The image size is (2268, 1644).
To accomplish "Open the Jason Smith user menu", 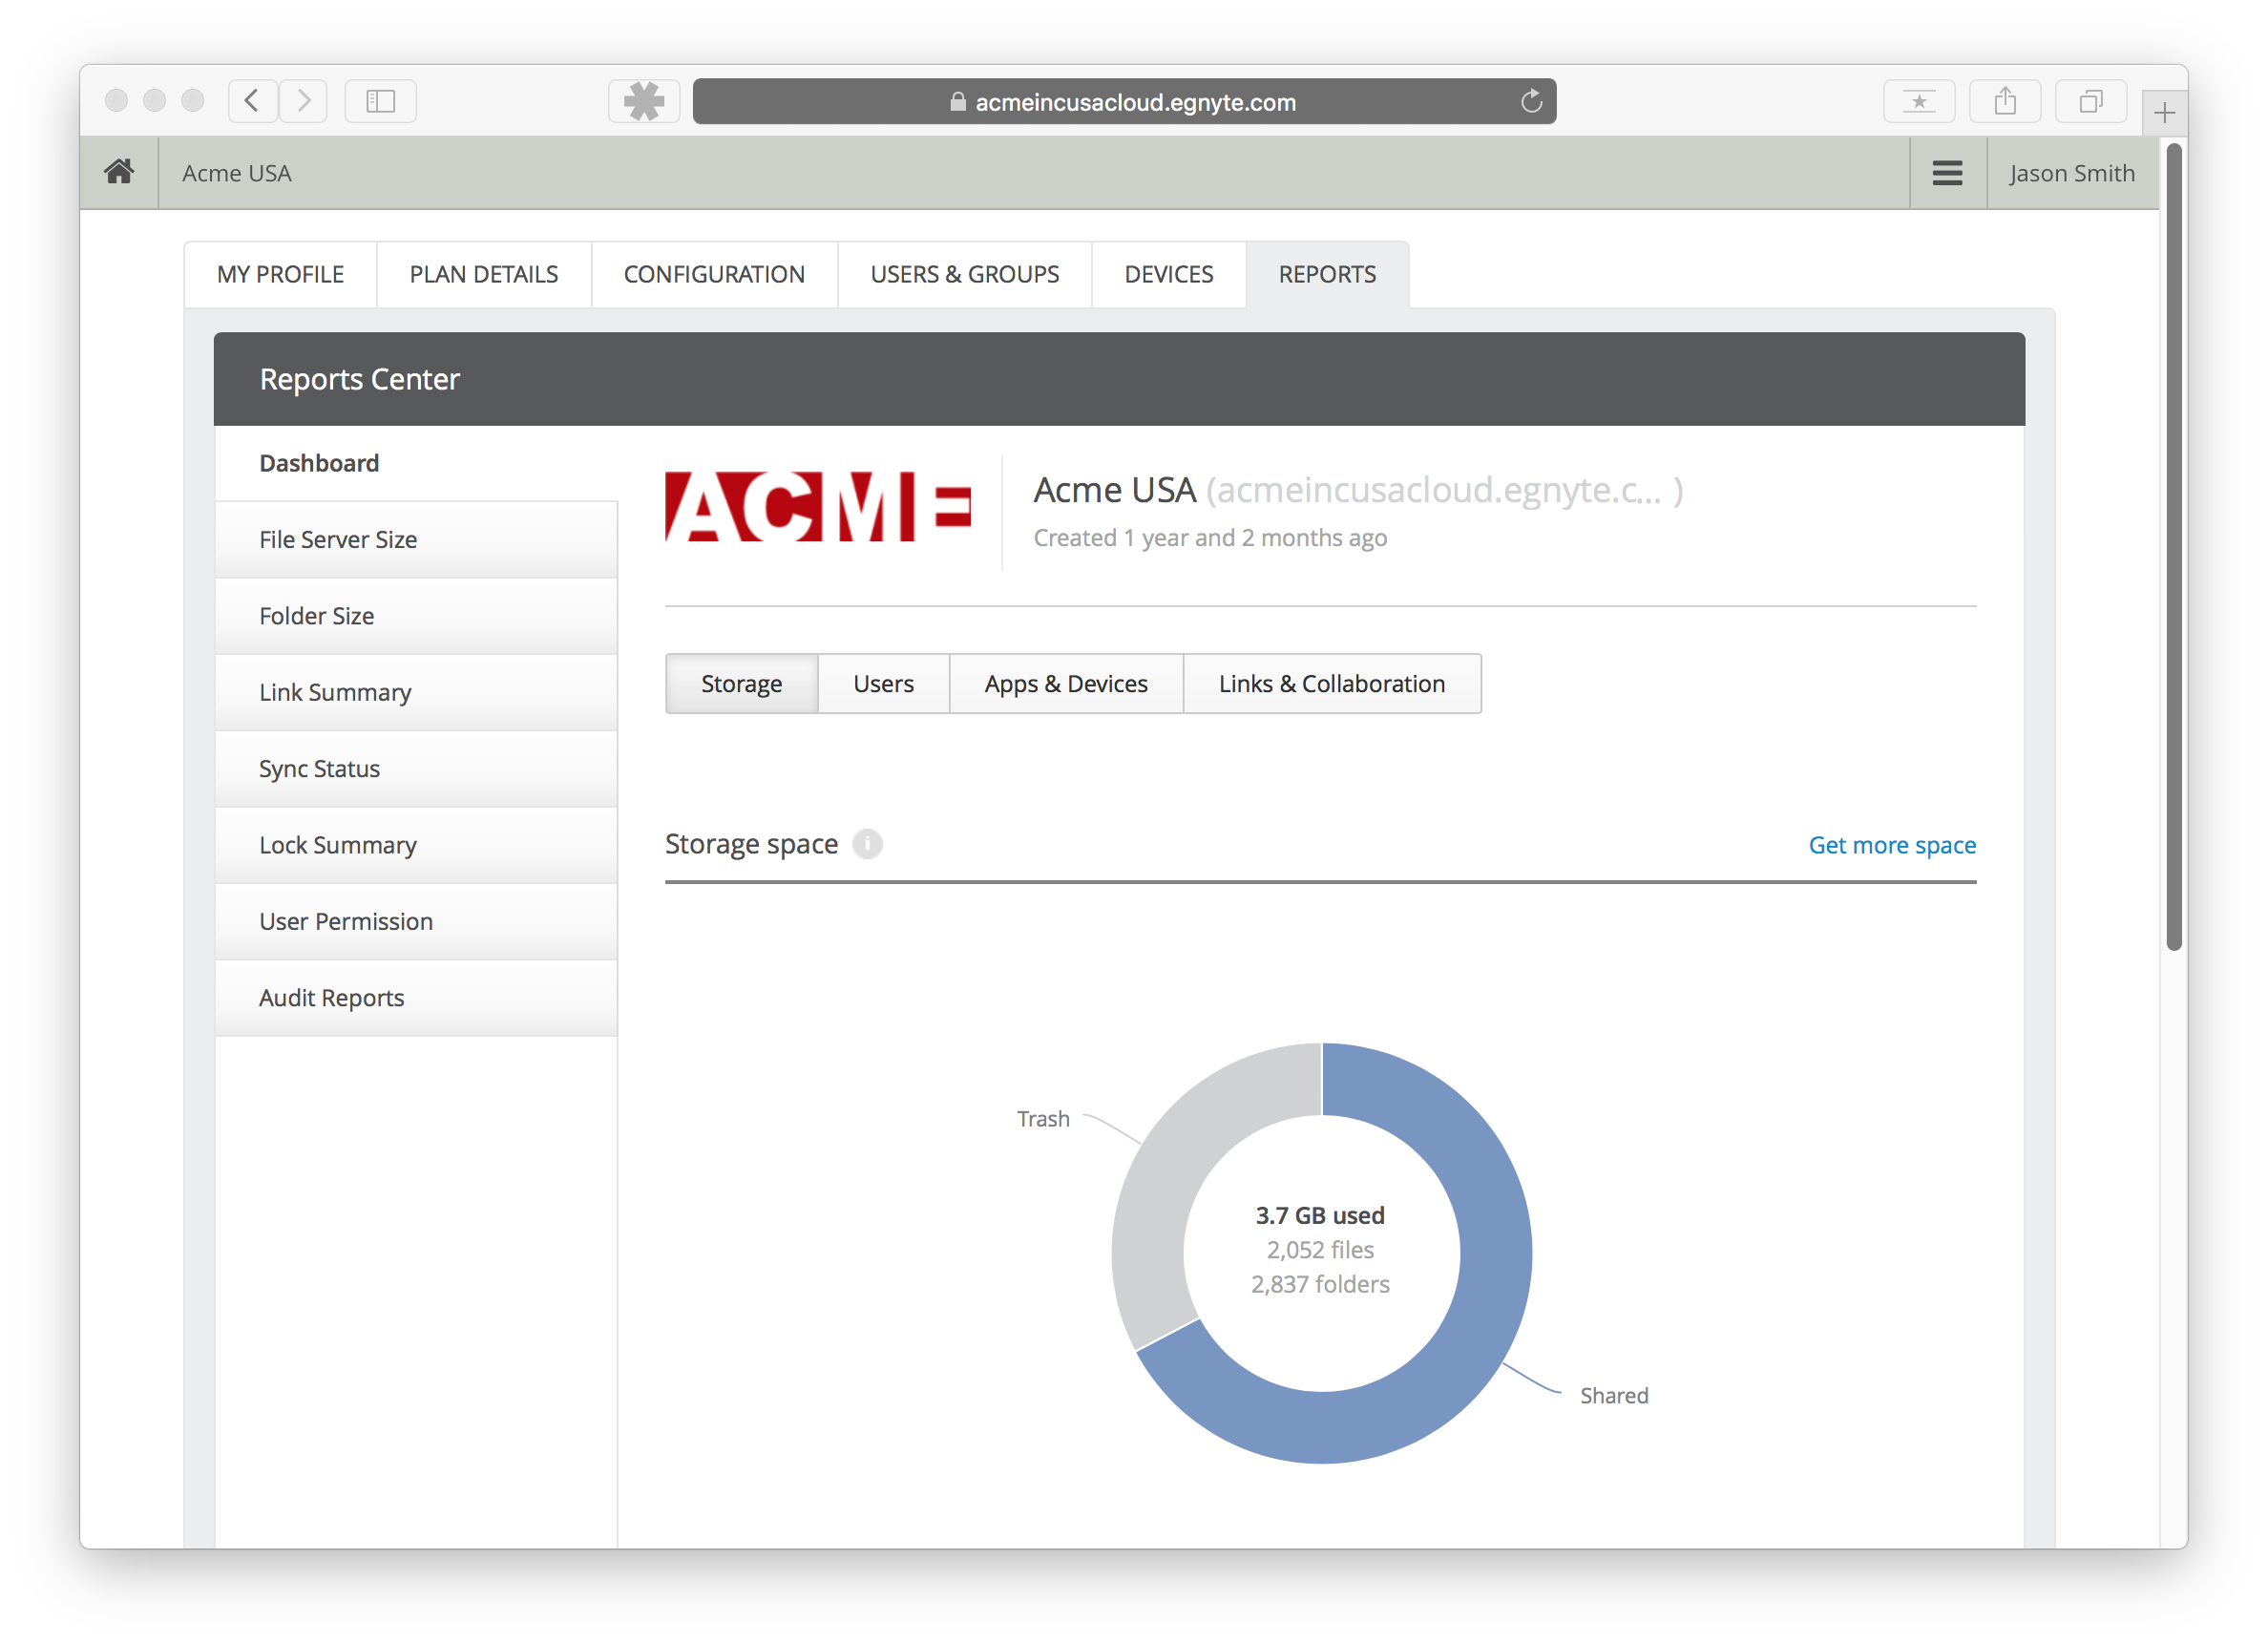I will [2071, 173].
